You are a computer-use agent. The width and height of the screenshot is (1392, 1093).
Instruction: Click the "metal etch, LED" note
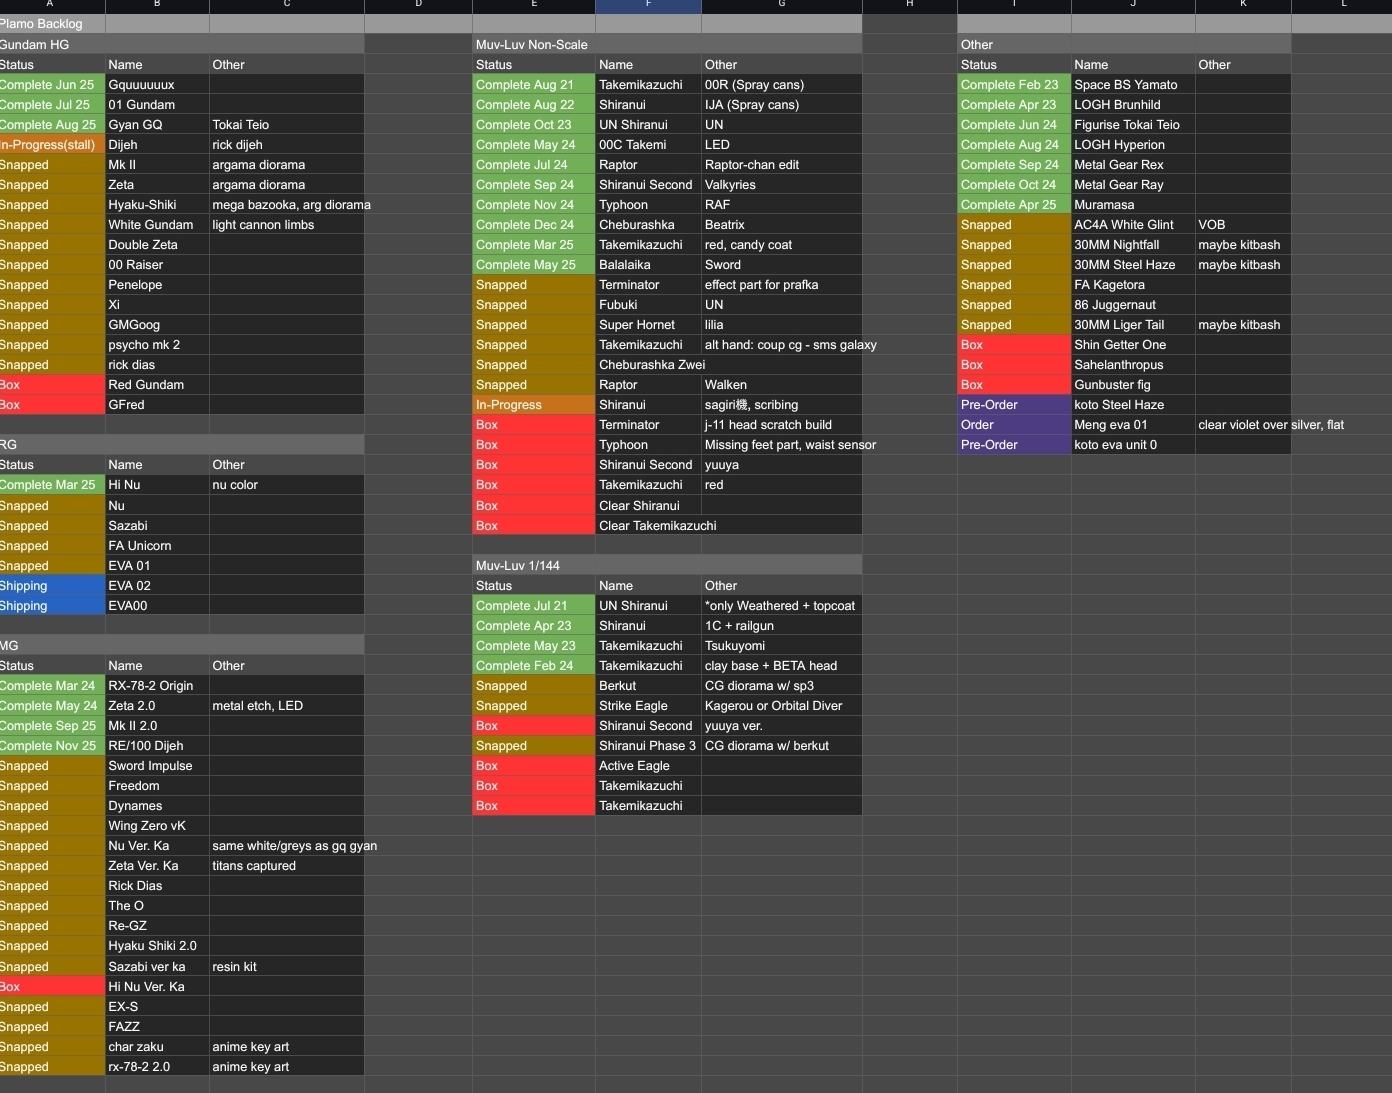[287, 706]
